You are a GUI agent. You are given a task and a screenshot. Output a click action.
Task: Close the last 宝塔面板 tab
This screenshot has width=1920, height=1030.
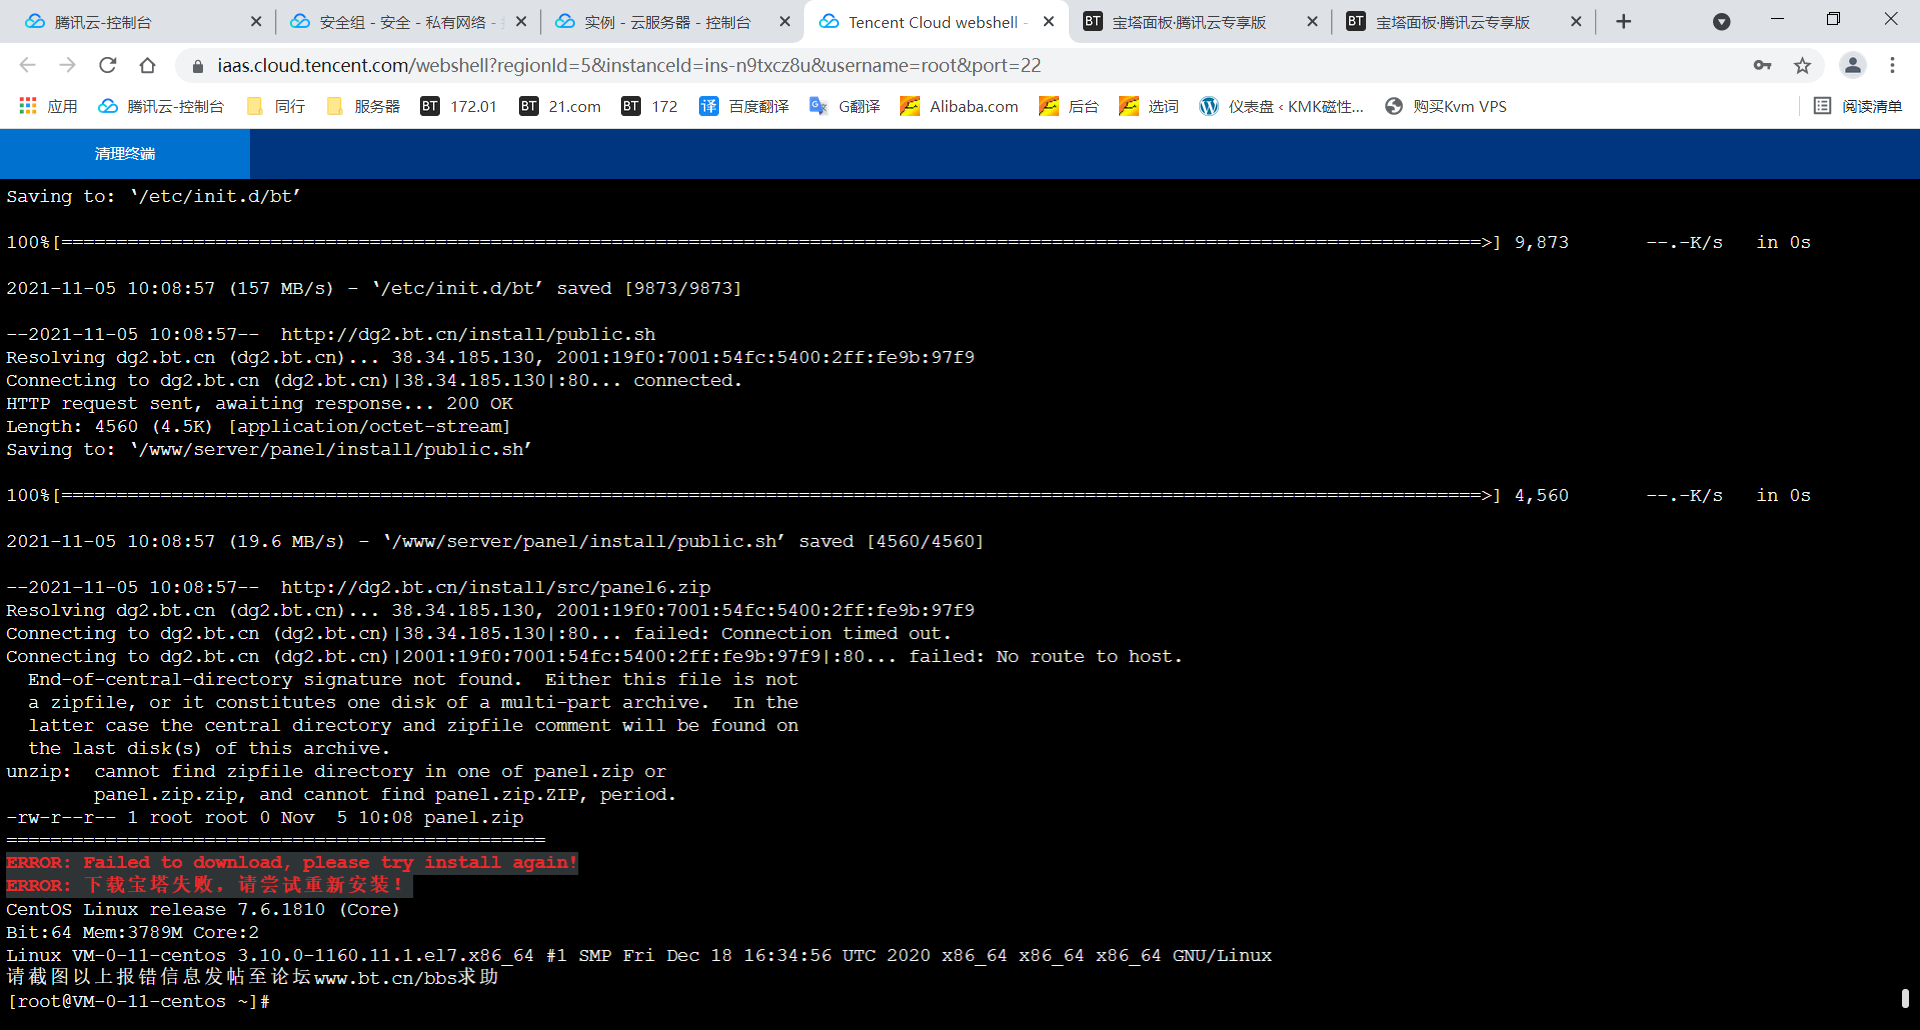[x=1576, y=22]
